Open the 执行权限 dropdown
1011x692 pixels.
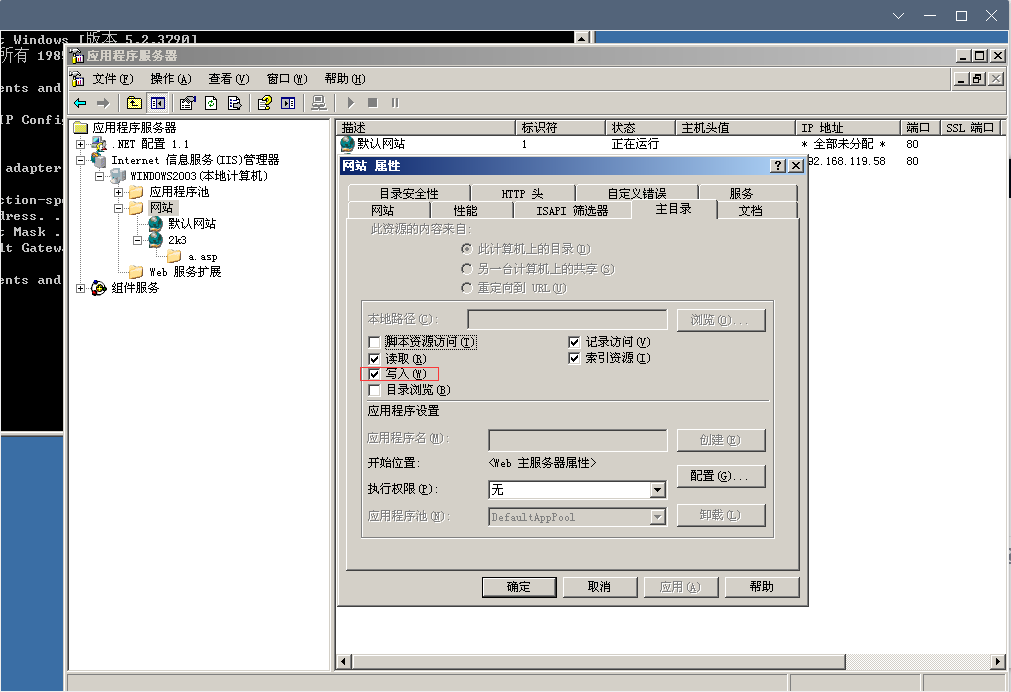pyautogui.click(x=659, y=490)
